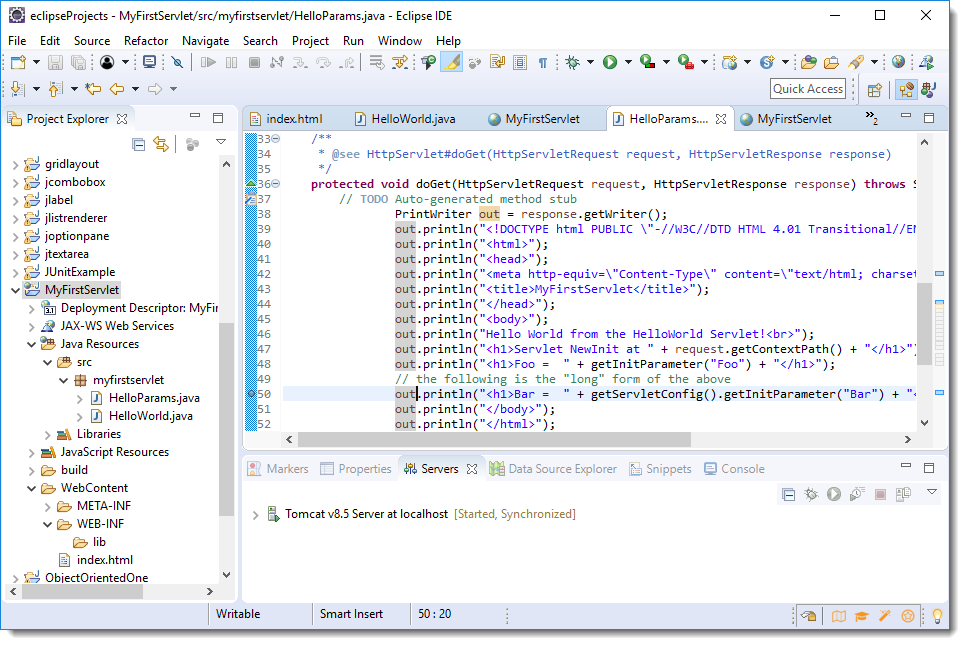Toggle Block Selection Mode icon

[520, 62]
